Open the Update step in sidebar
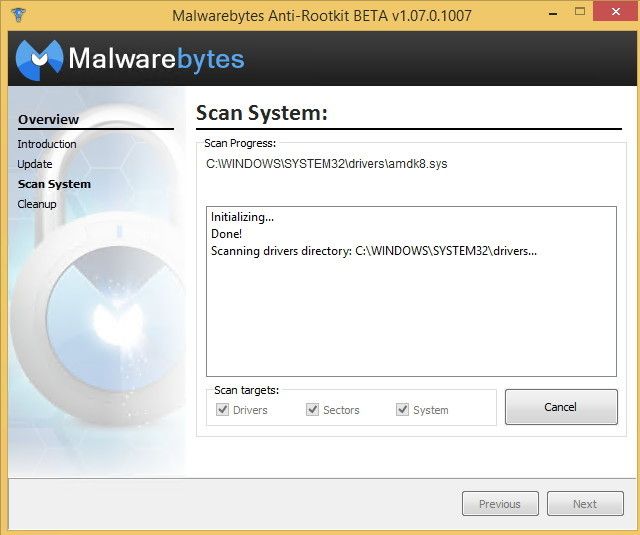The height and width of the screenshot is (535, 640). (x=35, y=164)
